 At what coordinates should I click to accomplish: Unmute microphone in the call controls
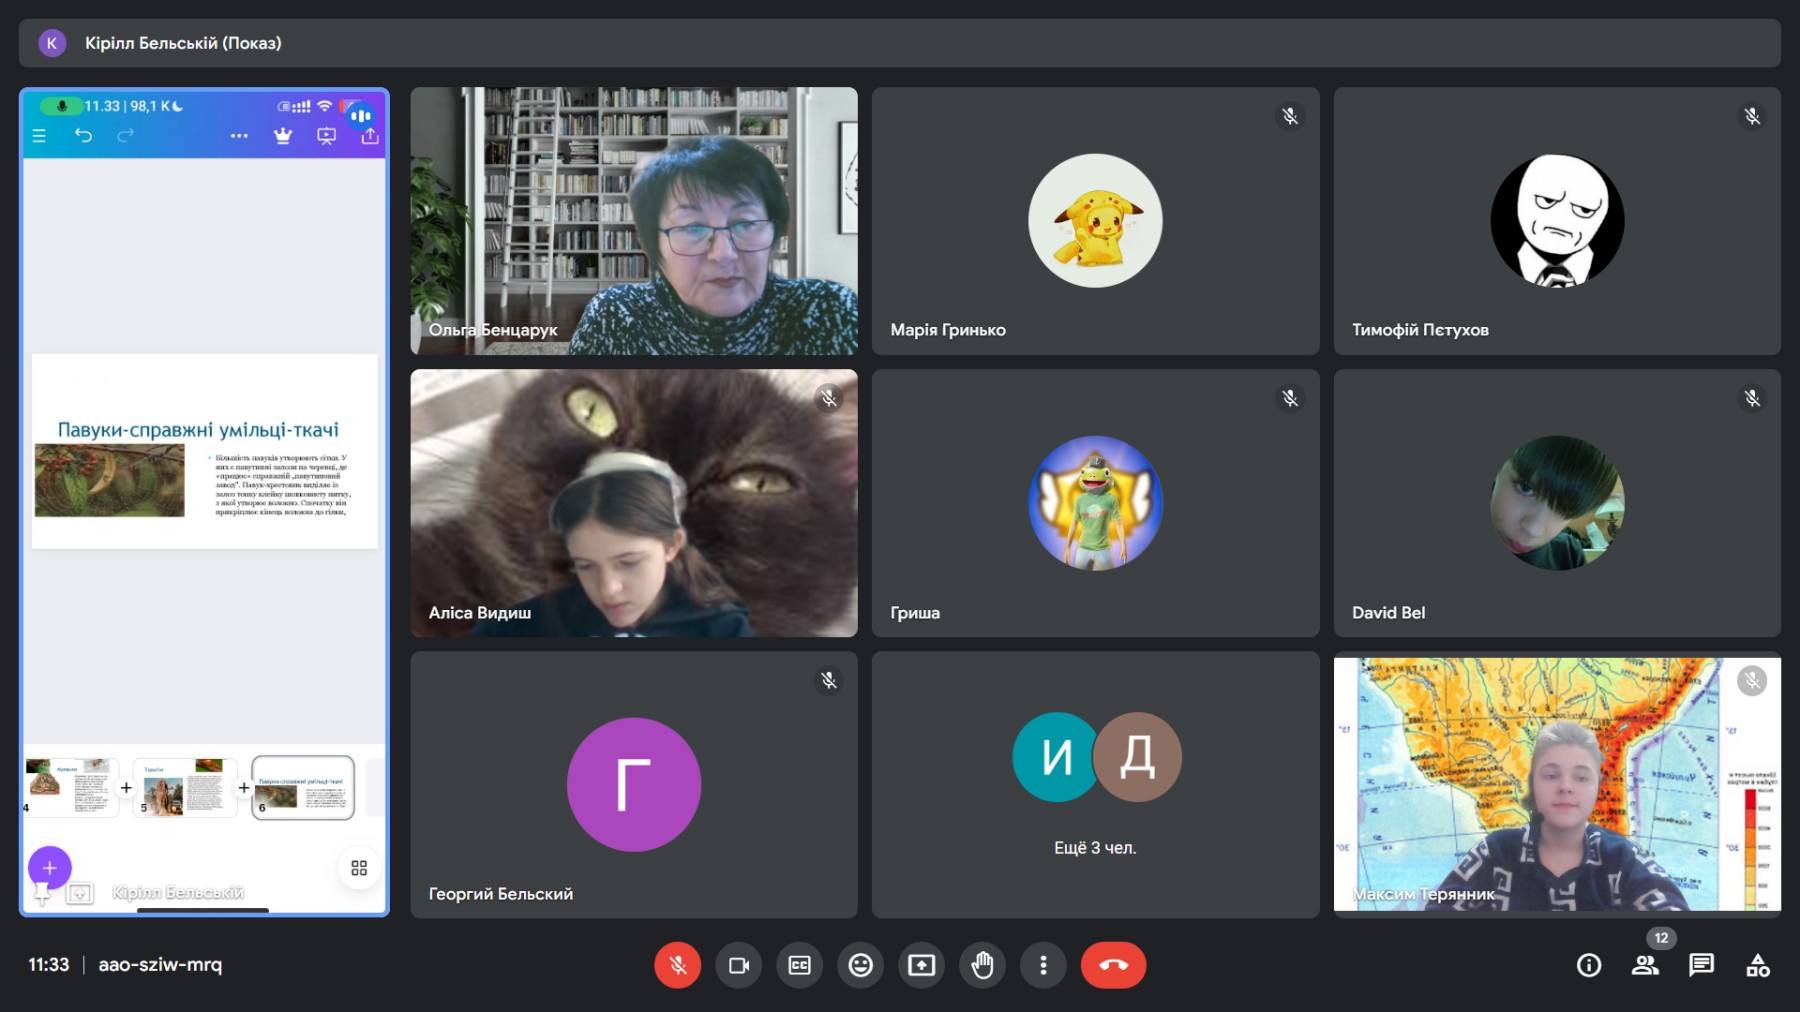point(677,965)
